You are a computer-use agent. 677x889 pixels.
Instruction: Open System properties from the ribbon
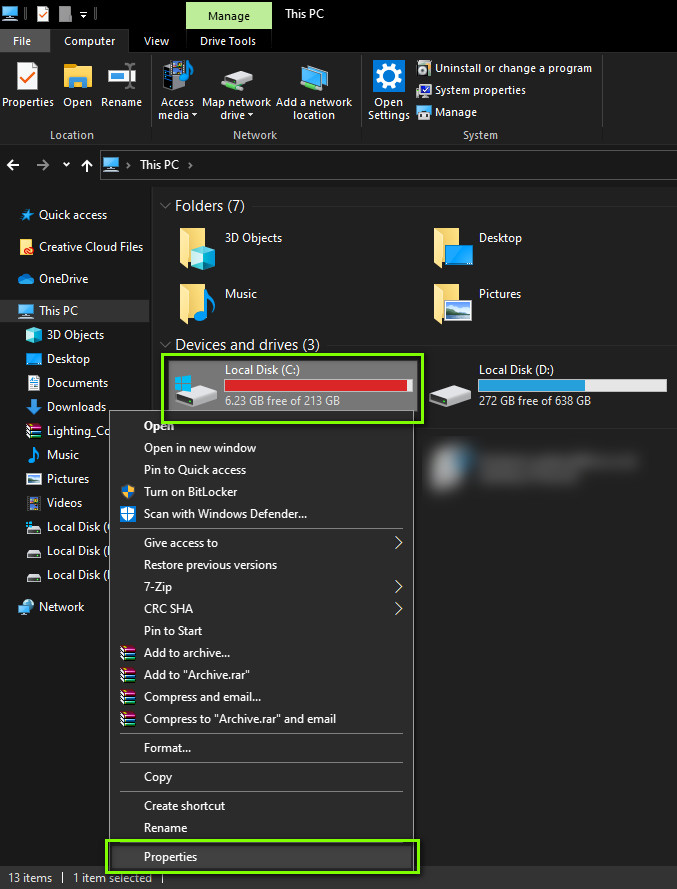(x=471, y=90)
